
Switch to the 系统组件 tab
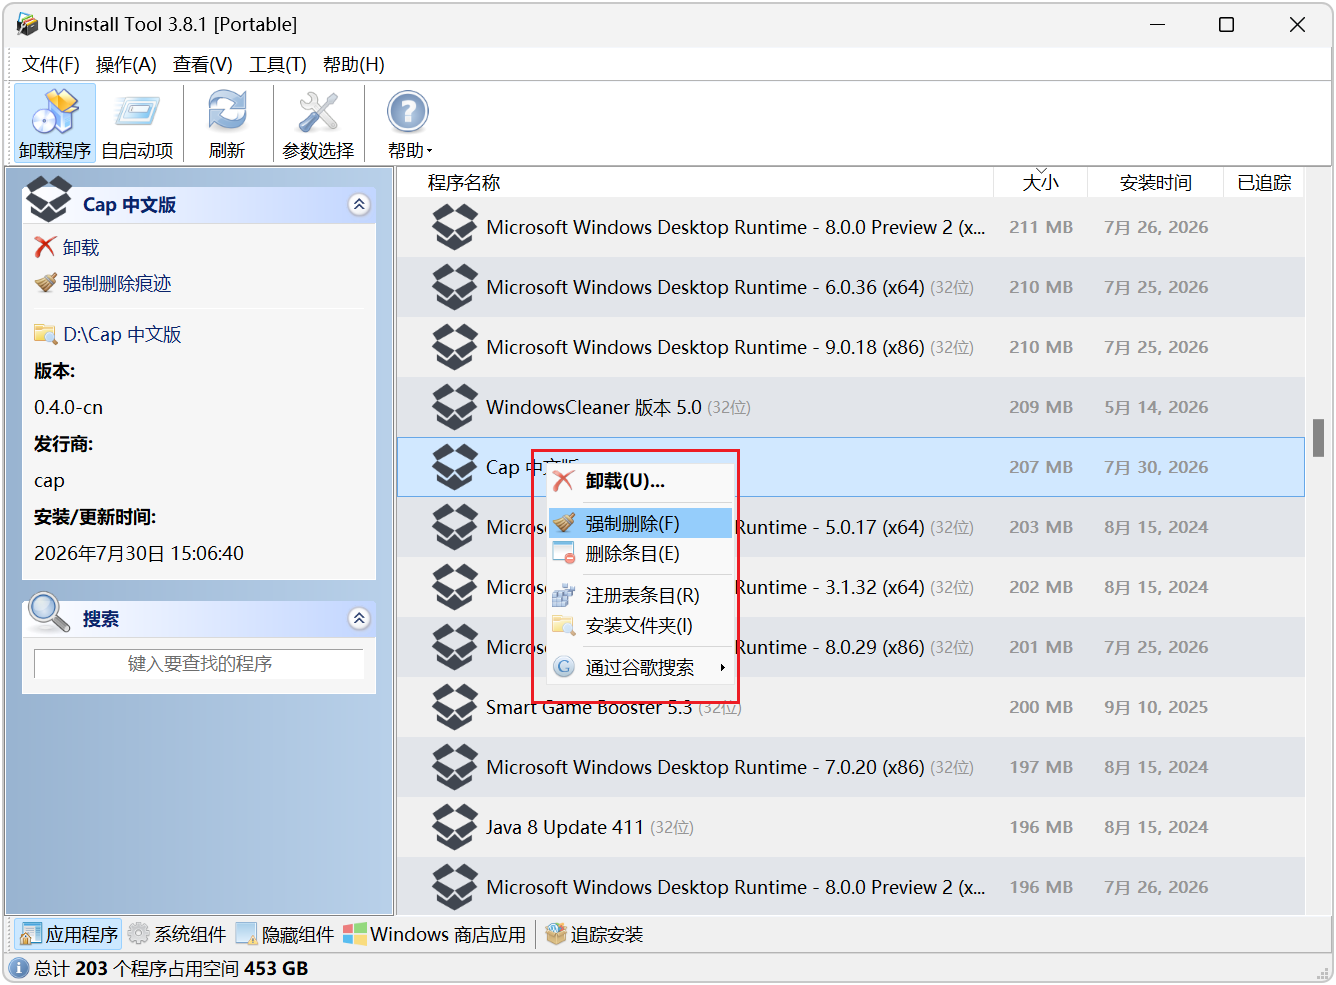pyautogui.click(x=177, y=934)
